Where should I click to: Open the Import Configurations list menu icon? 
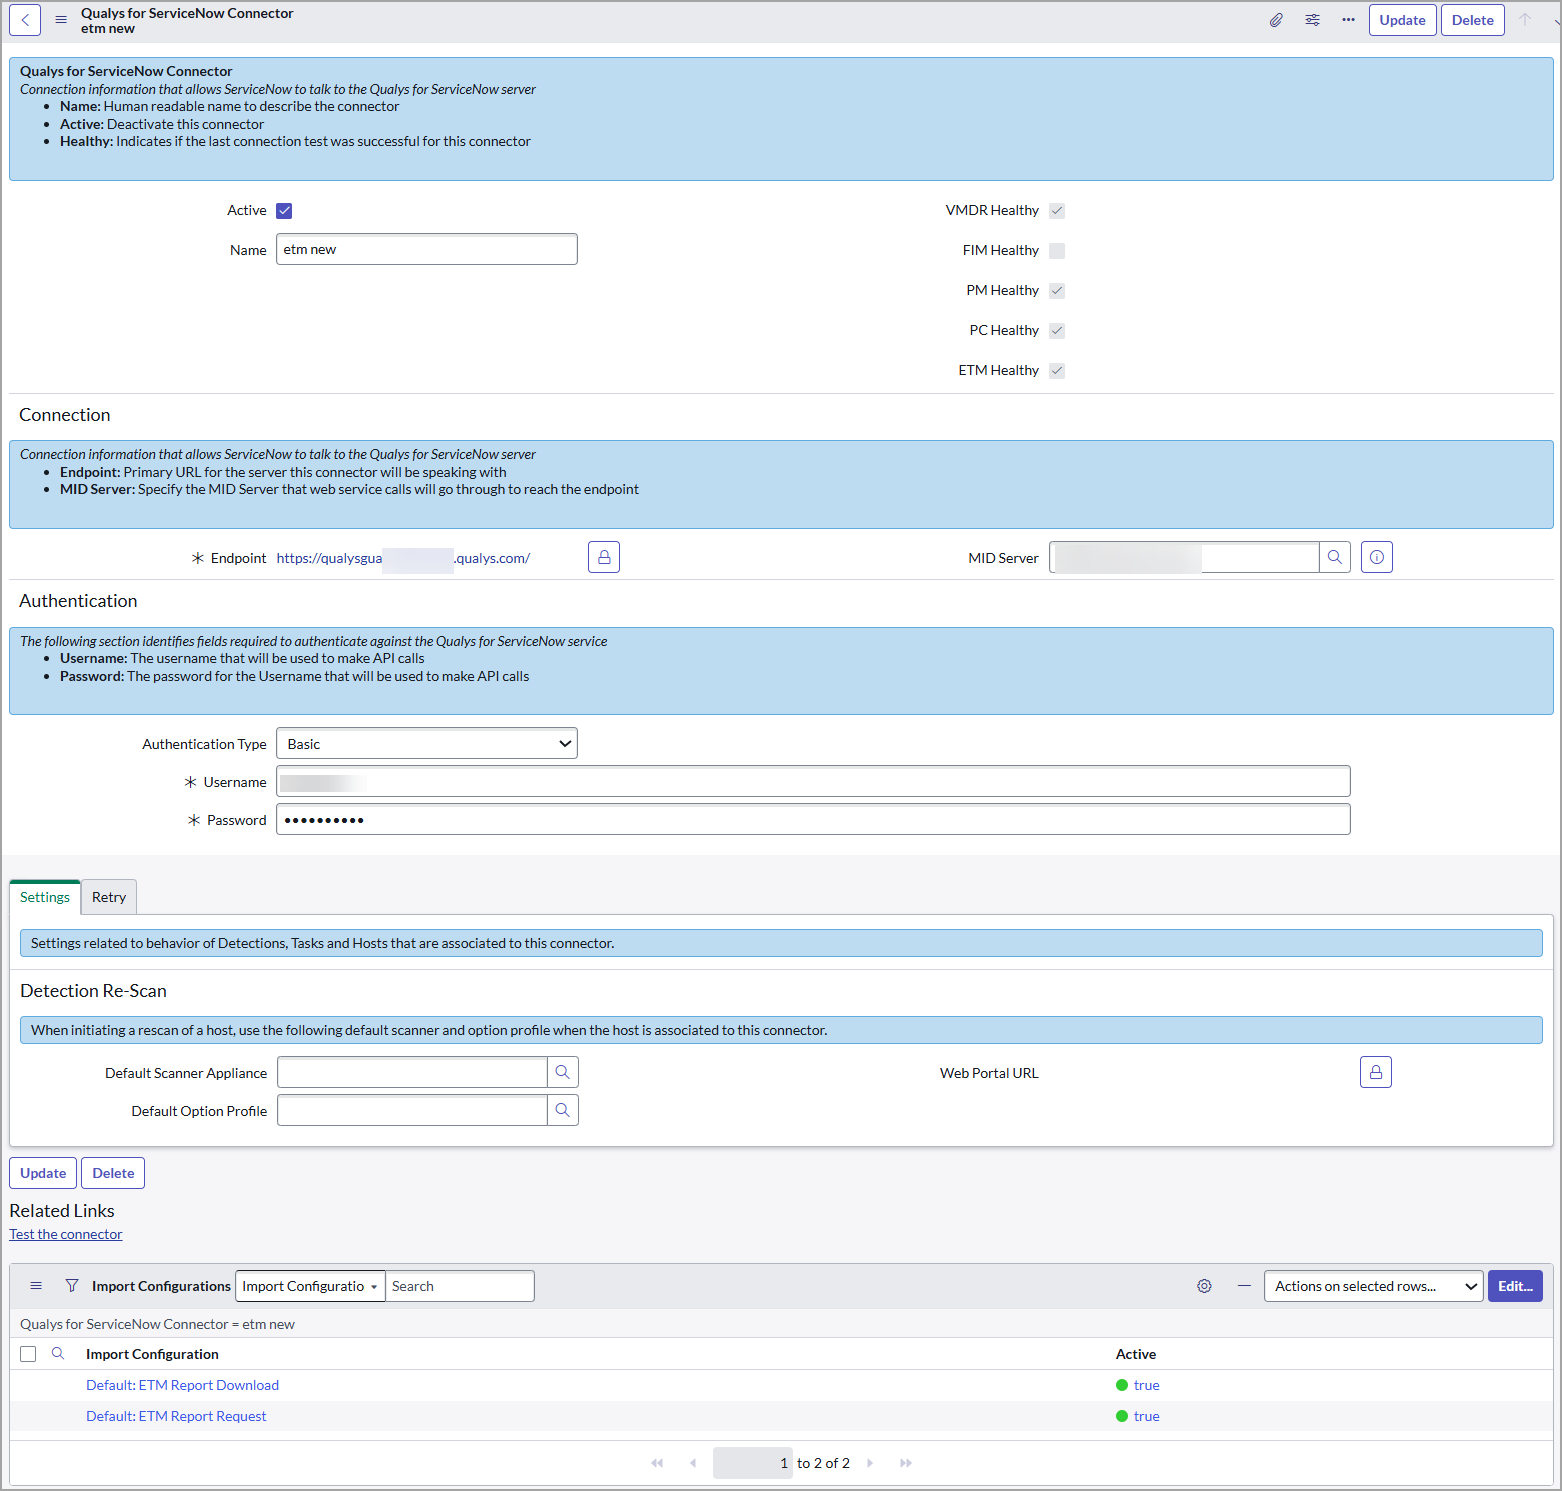(x=36, y=1286)
